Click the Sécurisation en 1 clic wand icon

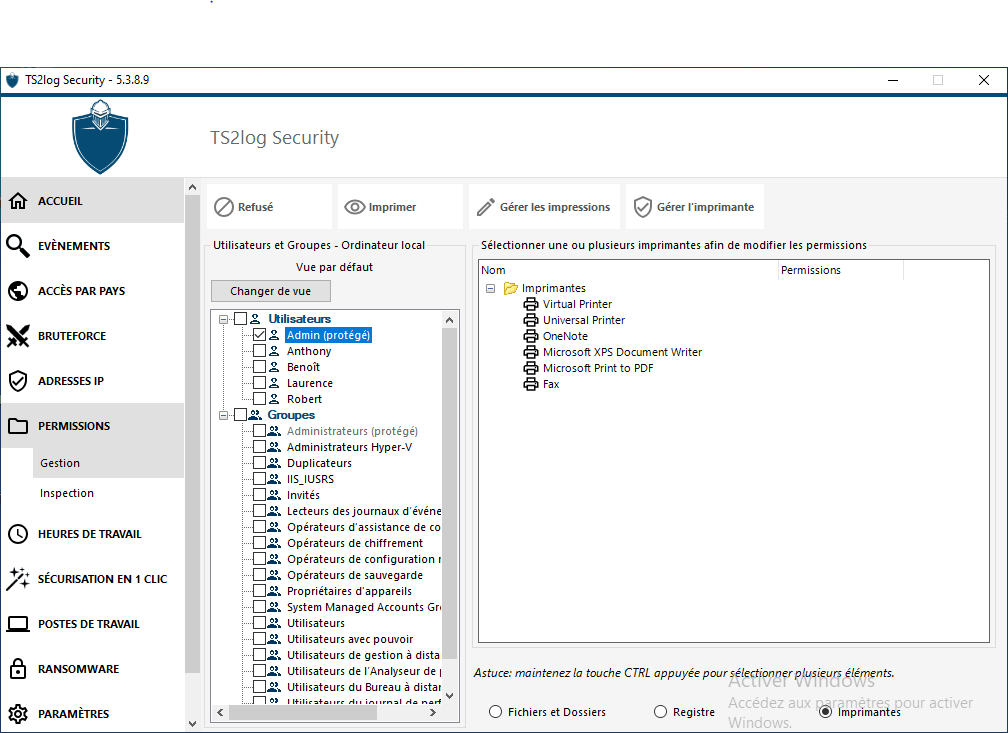tap(18, 579)
